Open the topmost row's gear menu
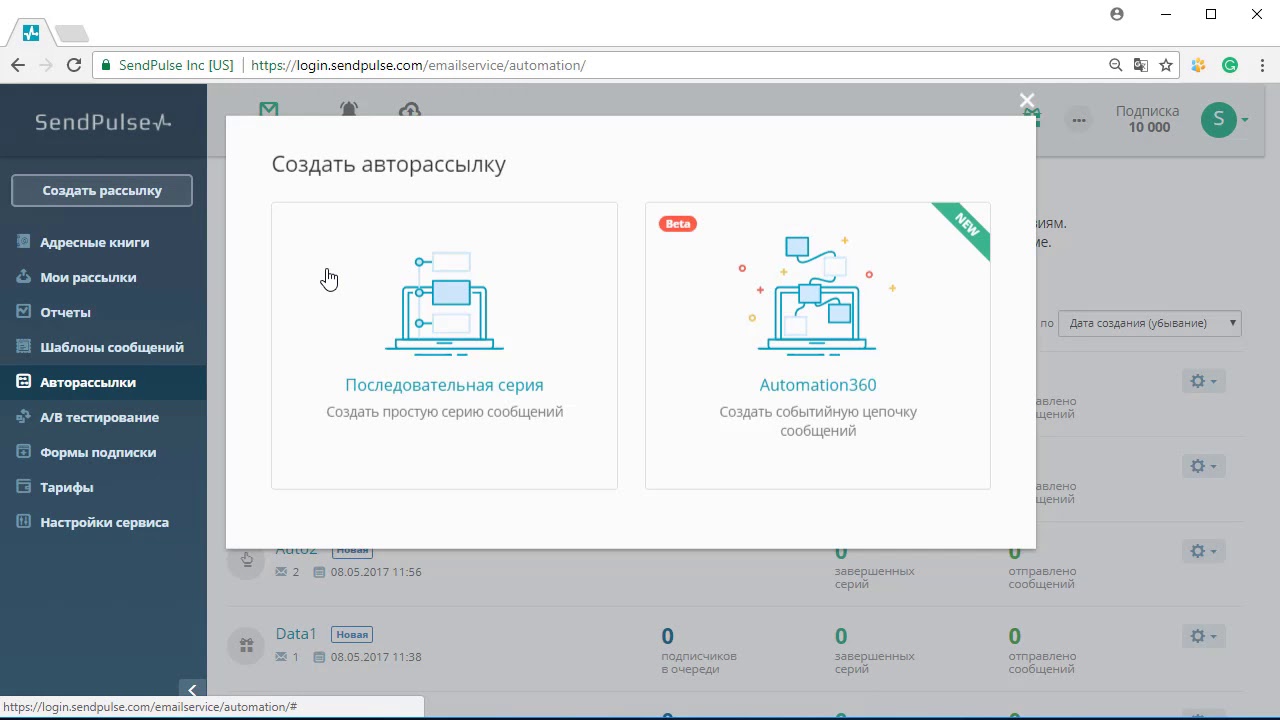This screenshot has height=720, width=1280. click(x=1203, y=381)
